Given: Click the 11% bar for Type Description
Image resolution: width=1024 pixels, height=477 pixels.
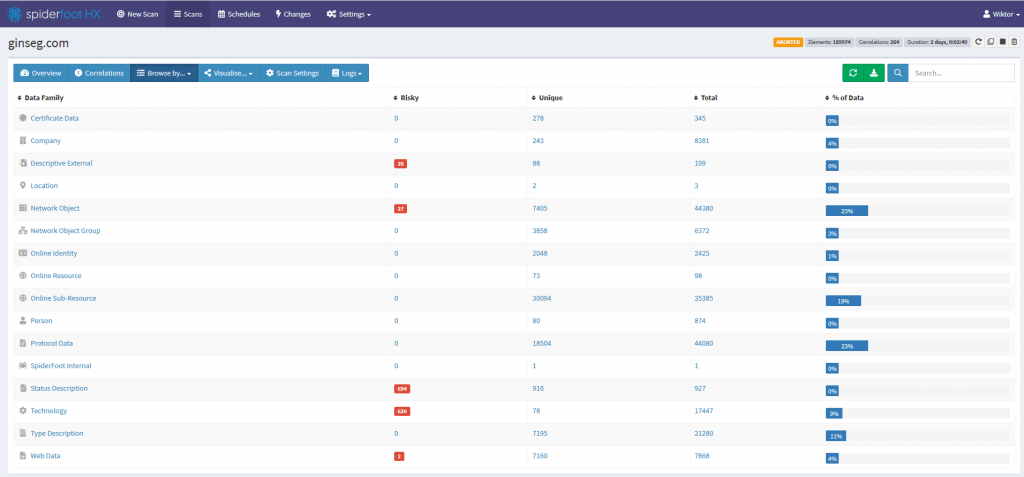Looking at the screenshot, I should click(836, 436).
